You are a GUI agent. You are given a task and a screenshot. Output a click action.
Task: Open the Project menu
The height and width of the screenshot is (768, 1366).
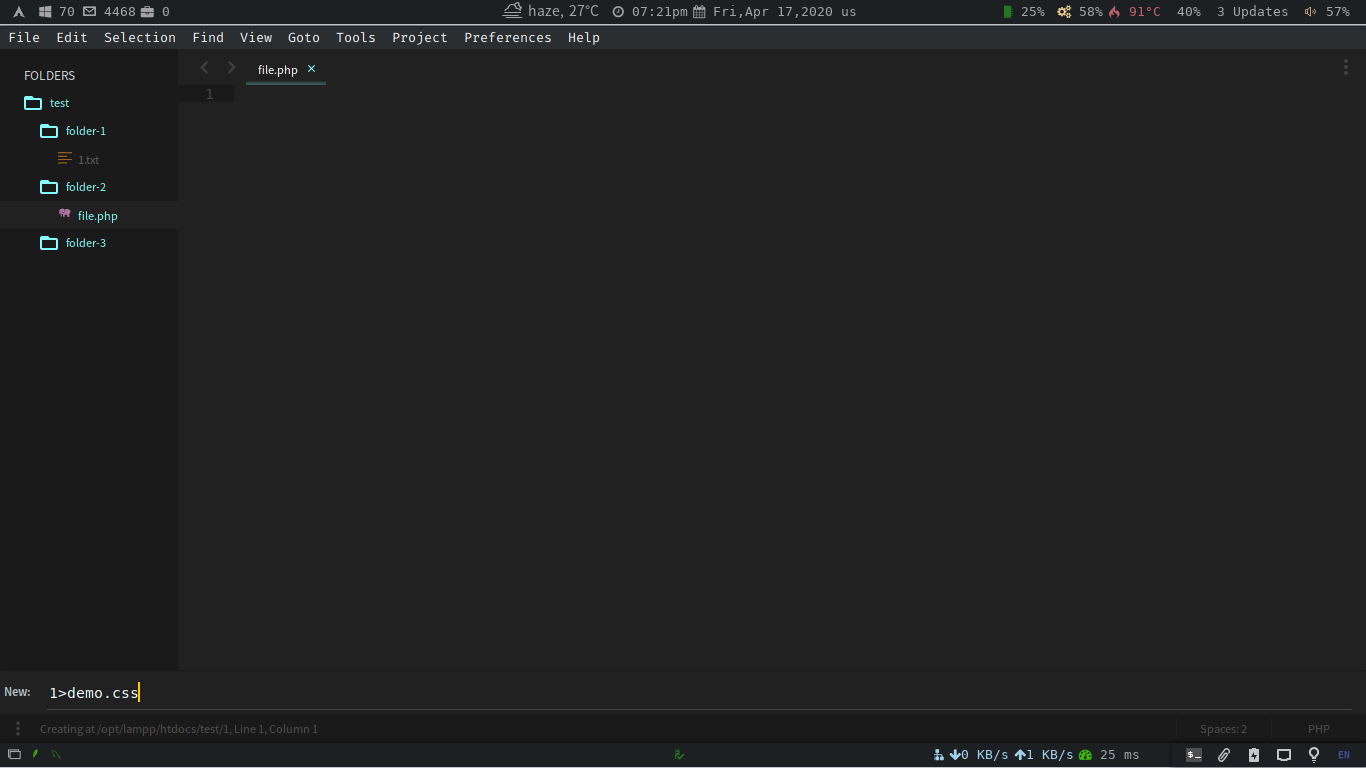420,37
